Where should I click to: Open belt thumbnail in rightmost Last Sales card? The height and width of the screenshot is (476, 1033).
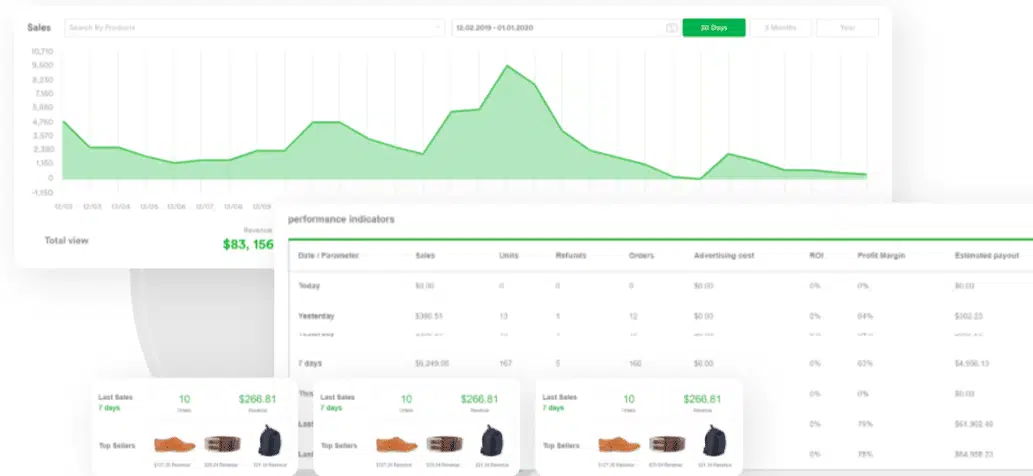[667, 444]
